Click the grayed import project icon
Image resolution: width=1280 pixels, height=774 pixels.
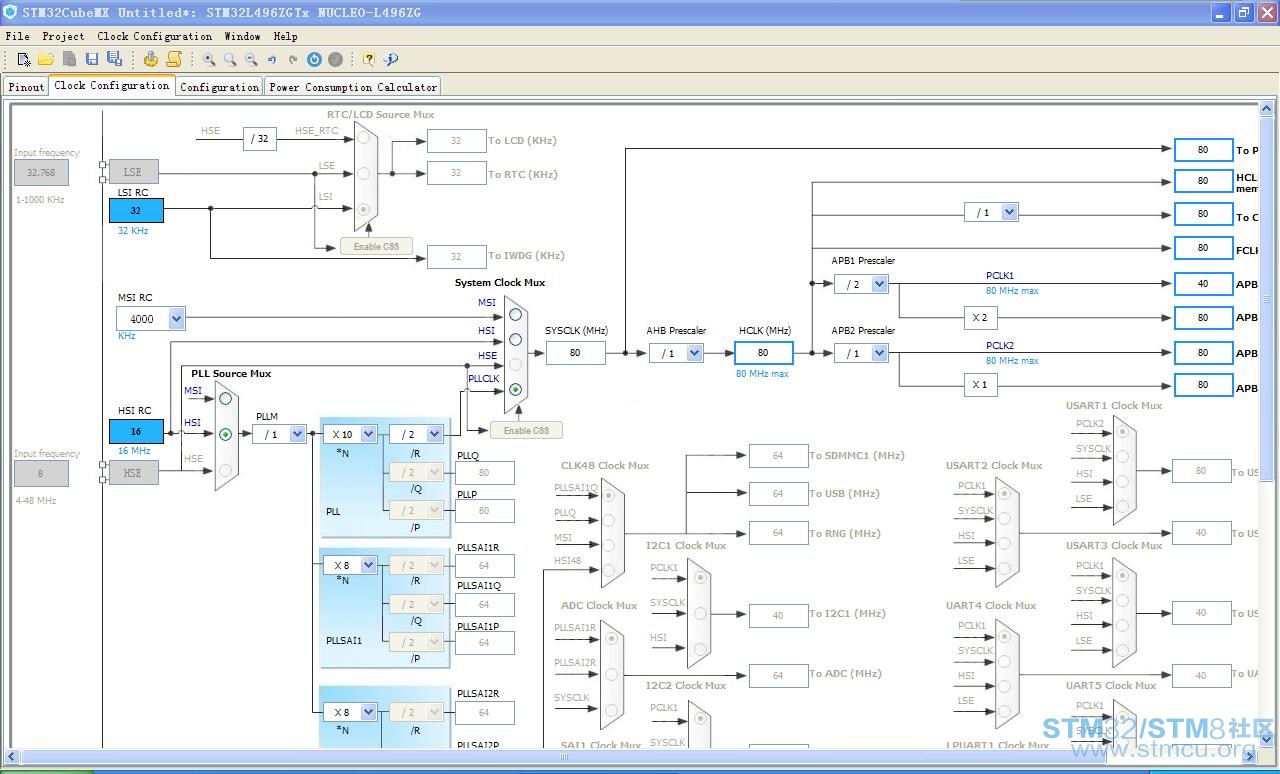point(69,59)
